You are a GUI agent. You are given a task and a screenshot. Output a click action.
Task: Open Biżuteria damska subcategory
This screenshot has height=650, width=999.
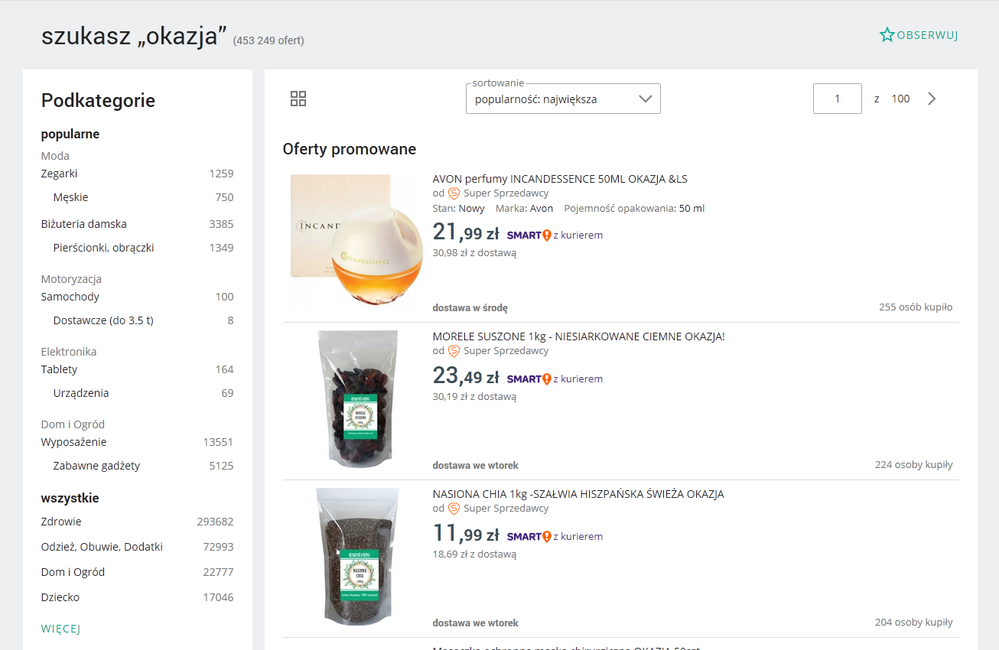point(84,224)
